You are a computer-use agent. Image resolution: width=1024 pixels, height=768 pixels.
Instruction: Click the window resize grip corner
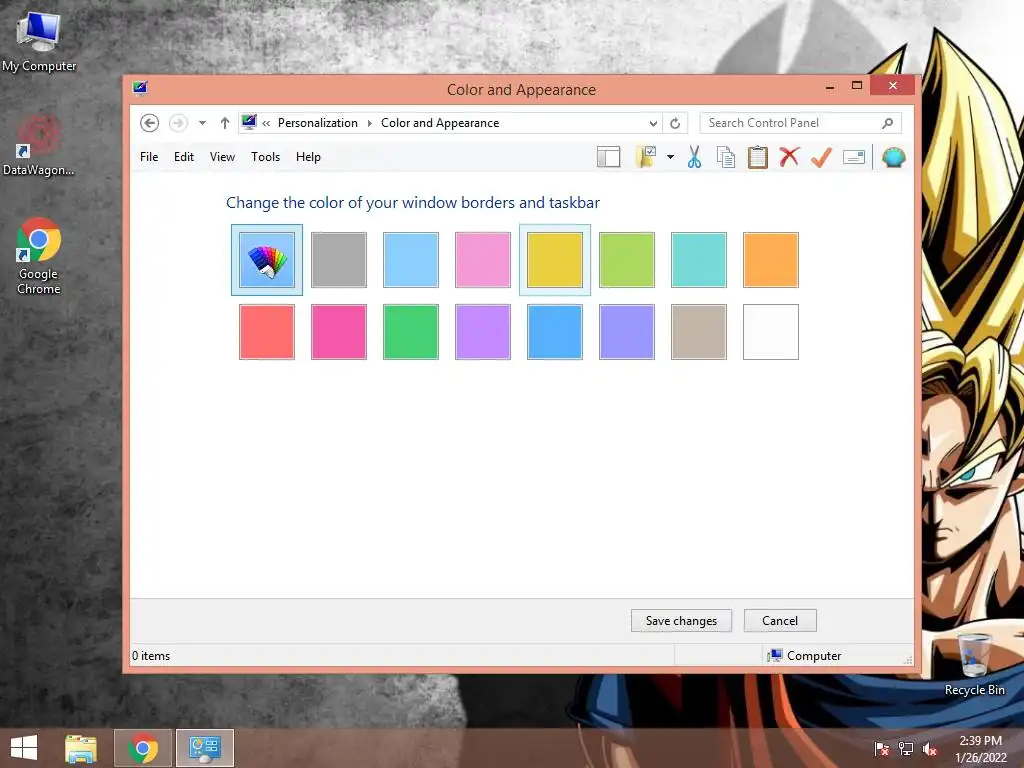coord(908,660)
